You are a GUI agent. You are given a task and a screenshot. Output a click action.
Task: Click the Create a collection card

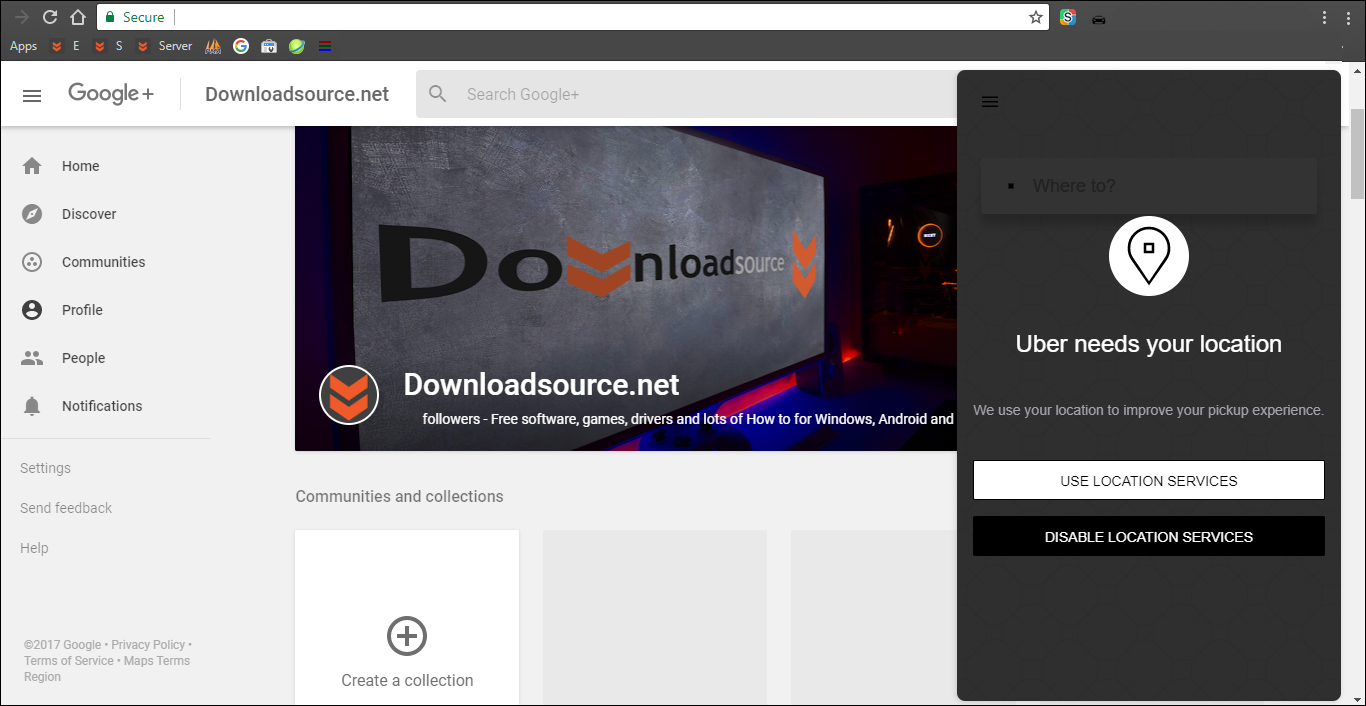point(407,617)
